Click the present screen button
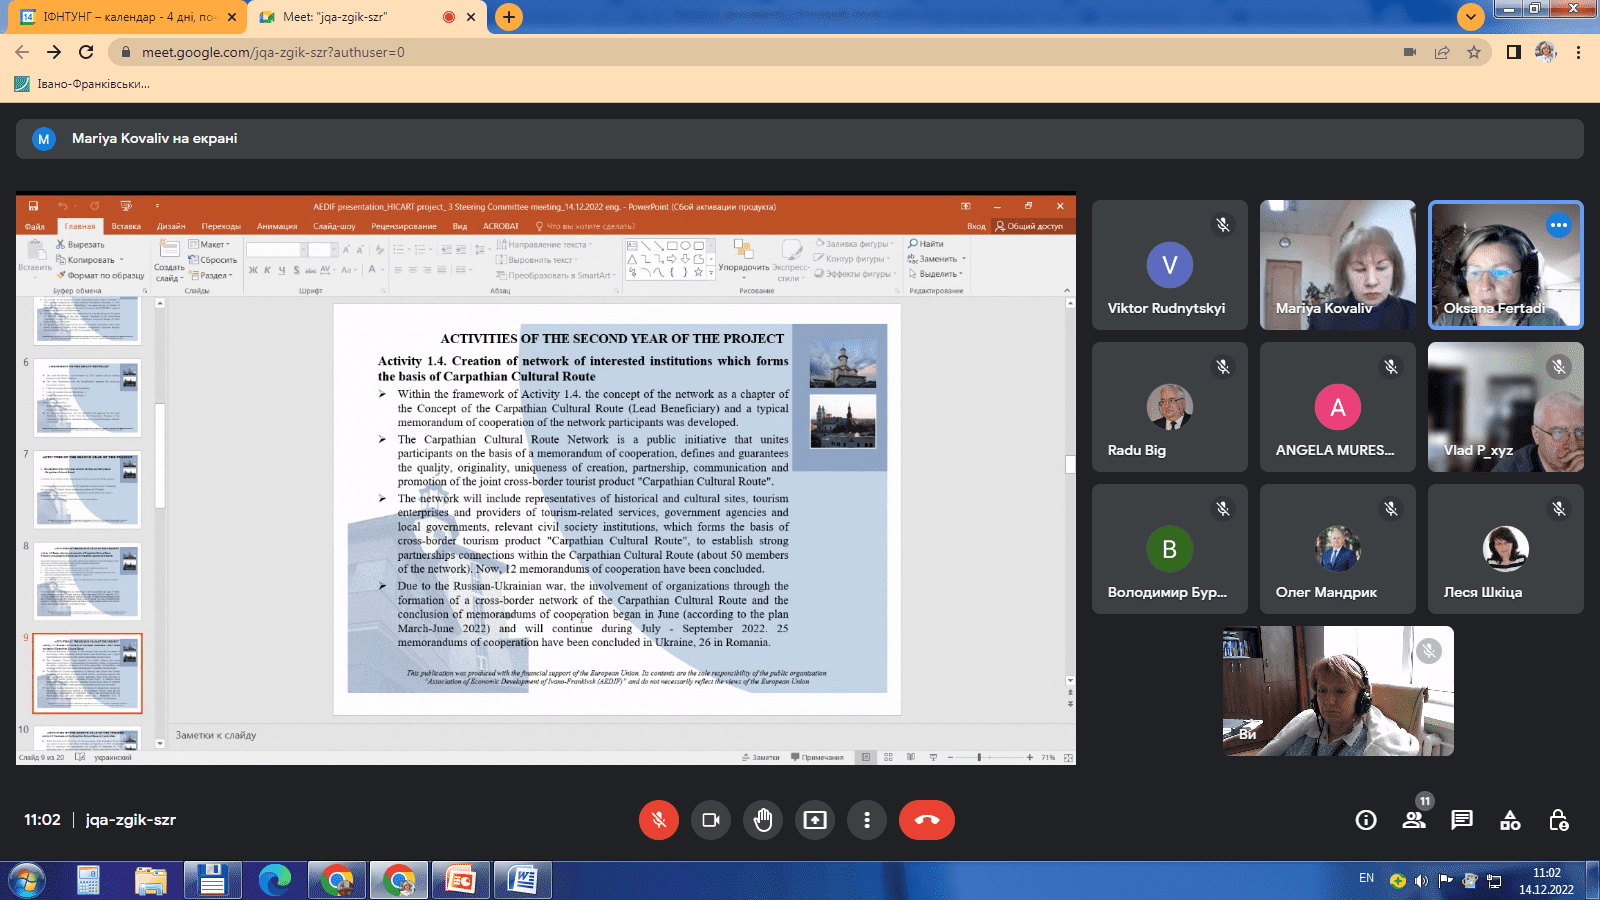Screen dimensions: 1600x900 [x=815, y=820]
